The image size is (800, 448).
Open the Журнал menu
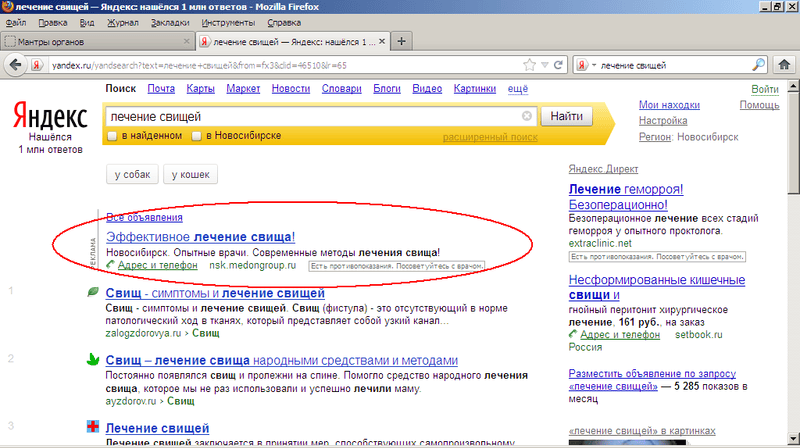click(122, 23)
